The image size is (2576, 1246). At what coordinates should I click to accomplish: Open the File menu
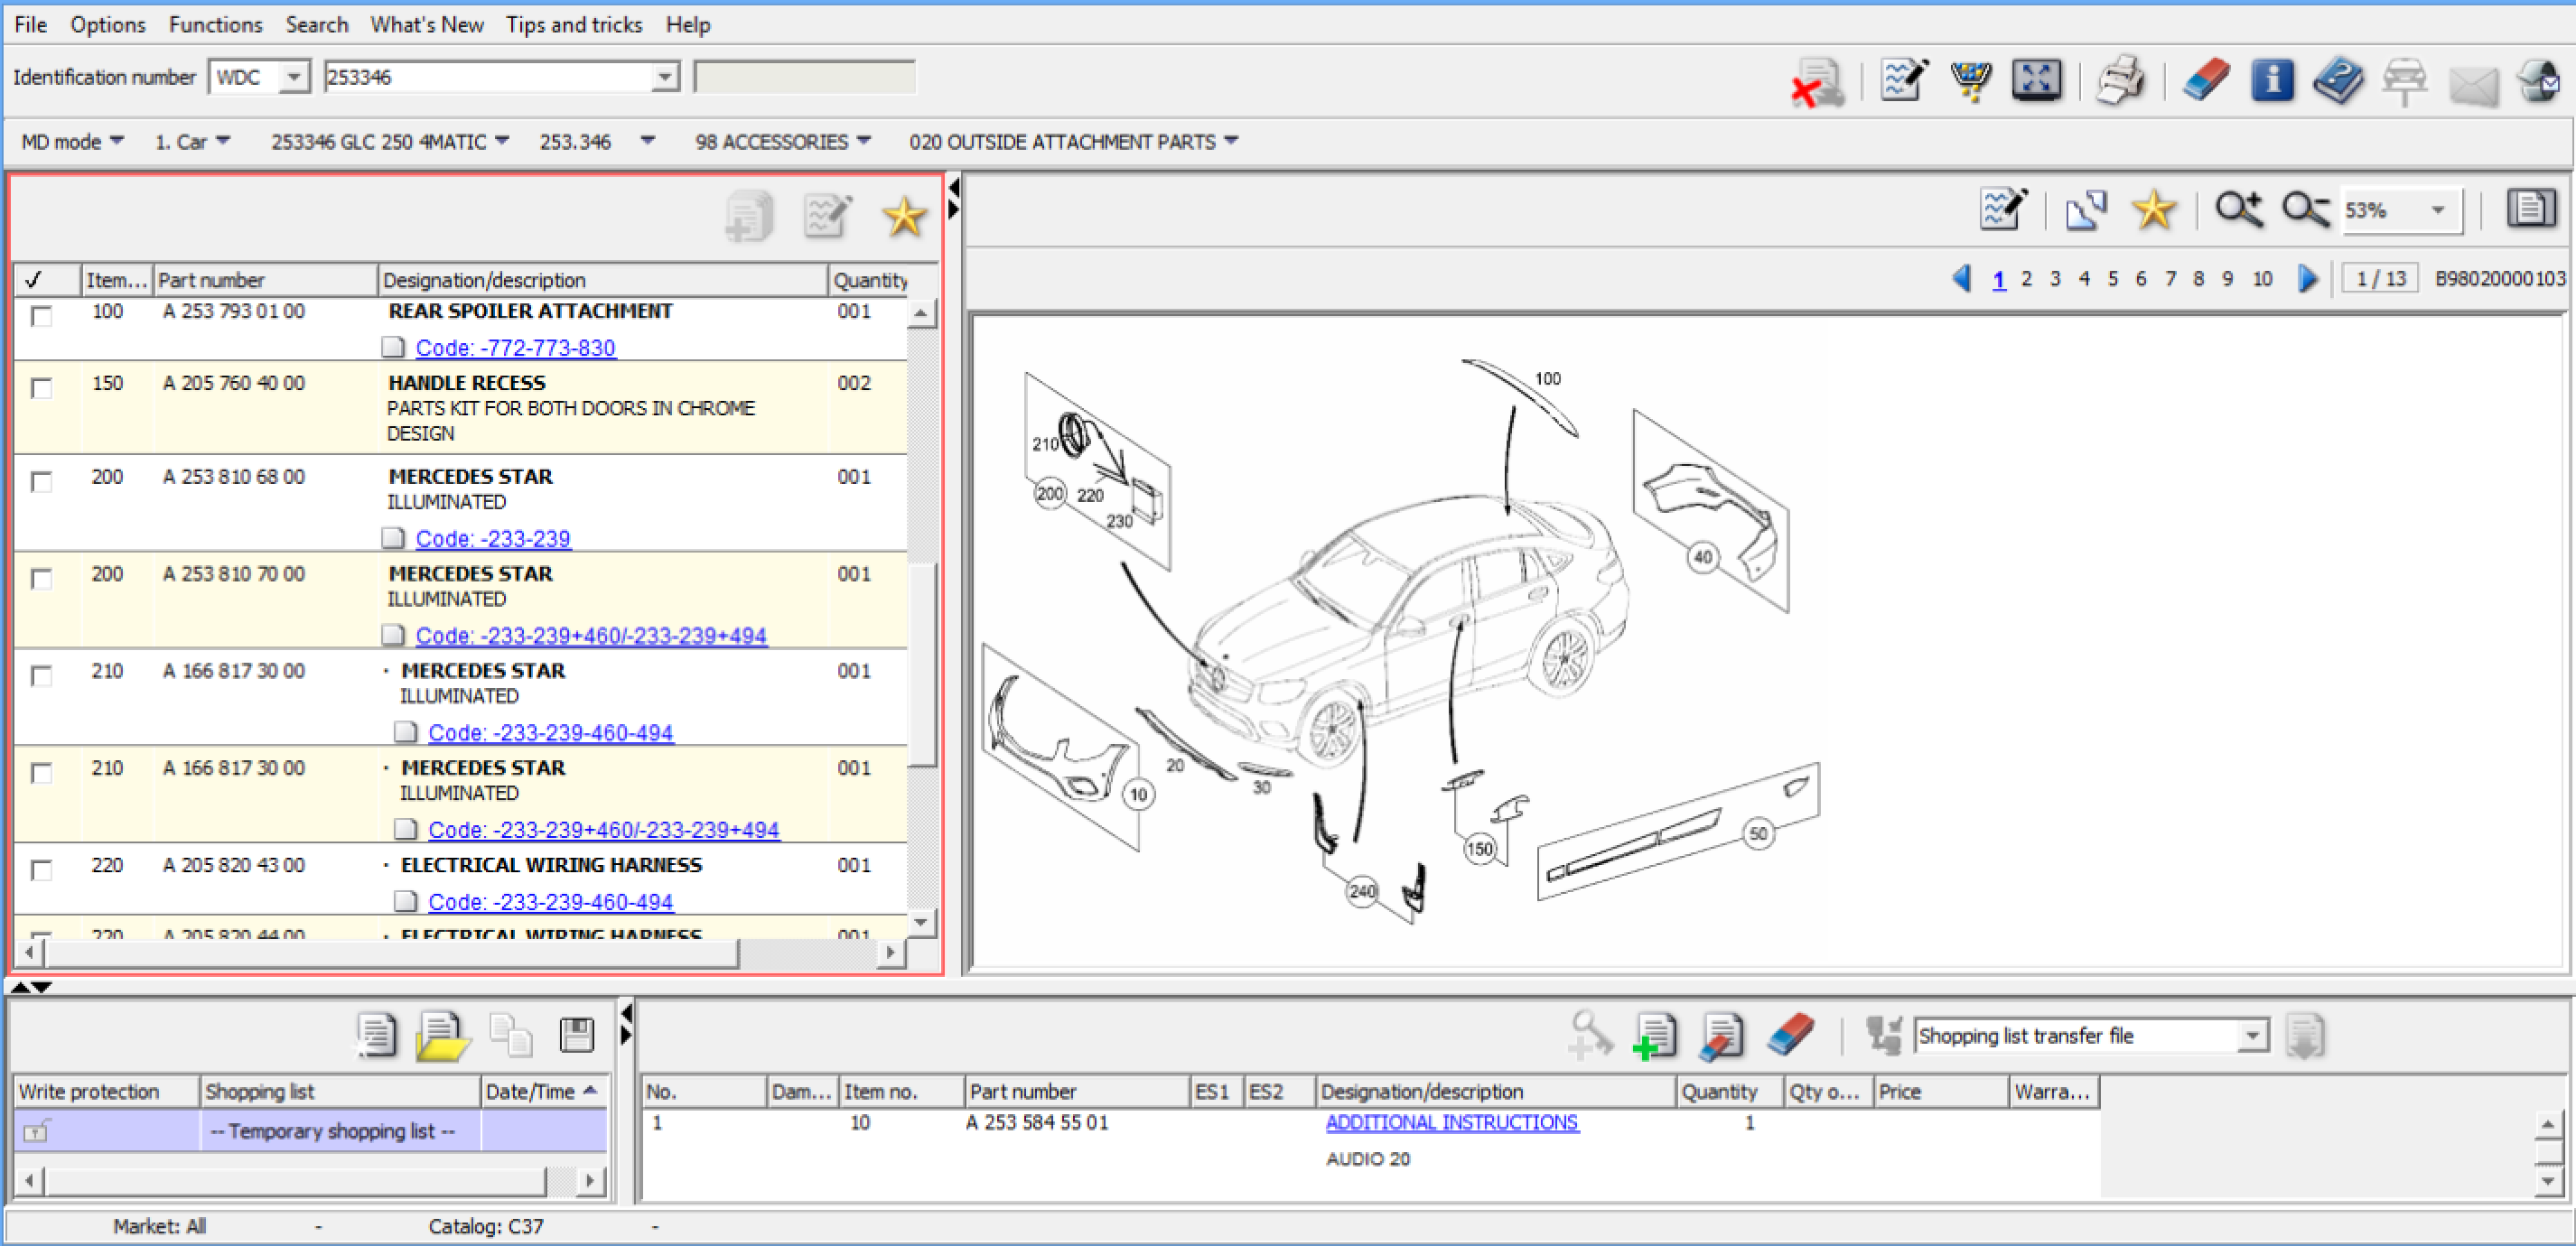30,24
